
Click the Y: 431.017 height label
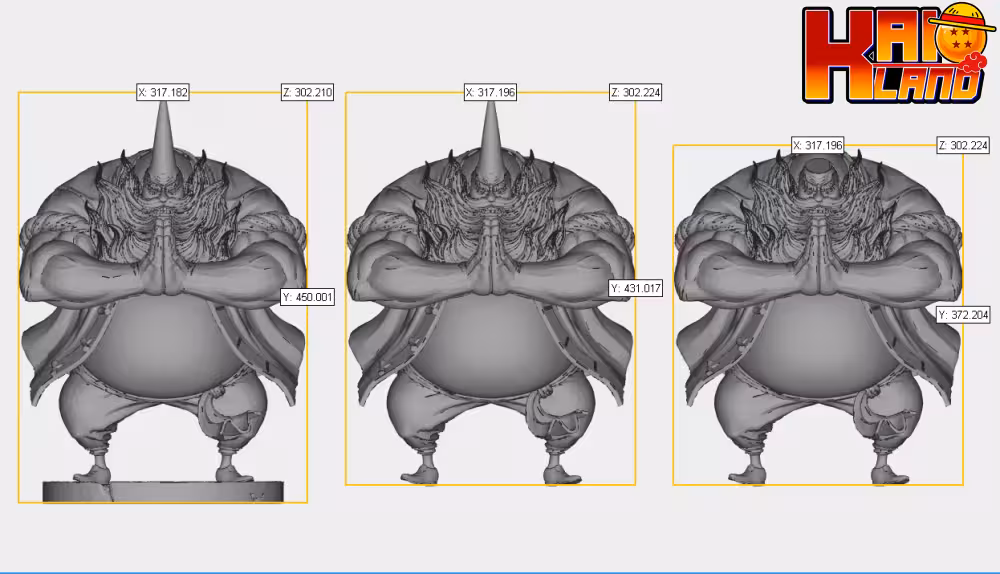point(636,288)
